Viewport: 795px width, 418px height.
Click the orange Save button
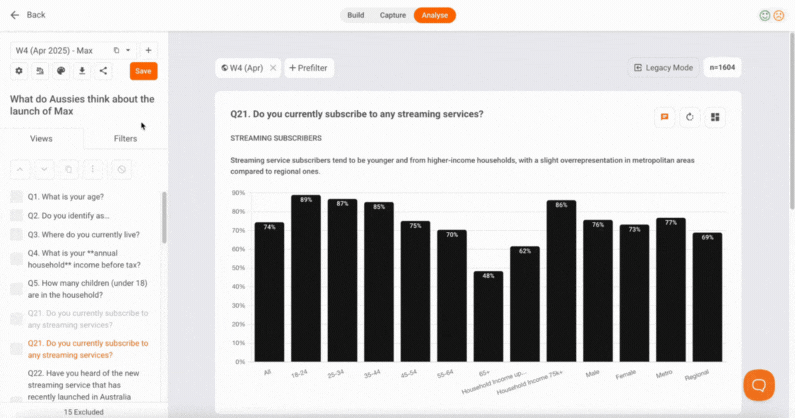[x=143, y=71]
